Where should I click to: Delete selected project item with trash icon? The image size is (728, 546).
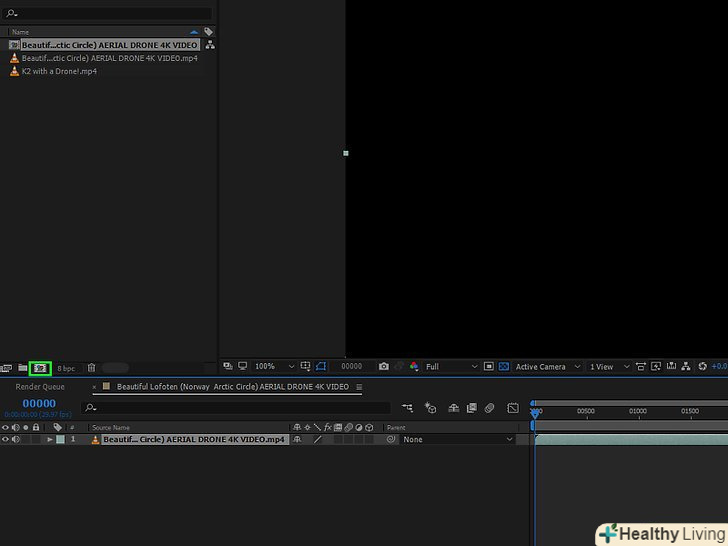pos(91,368)
